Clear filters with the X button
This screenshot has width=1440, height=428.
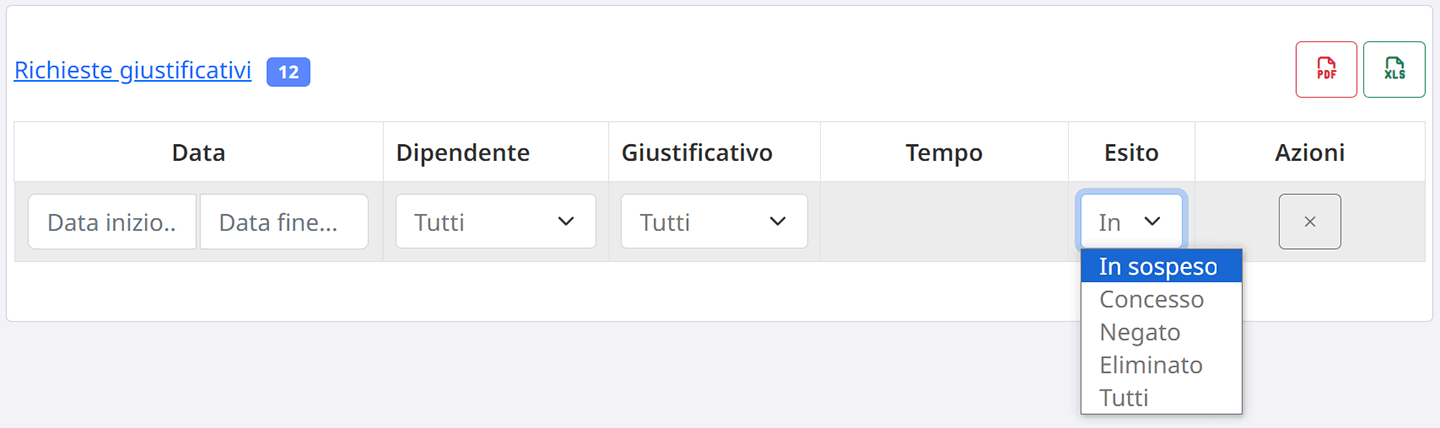point(1310,221)
